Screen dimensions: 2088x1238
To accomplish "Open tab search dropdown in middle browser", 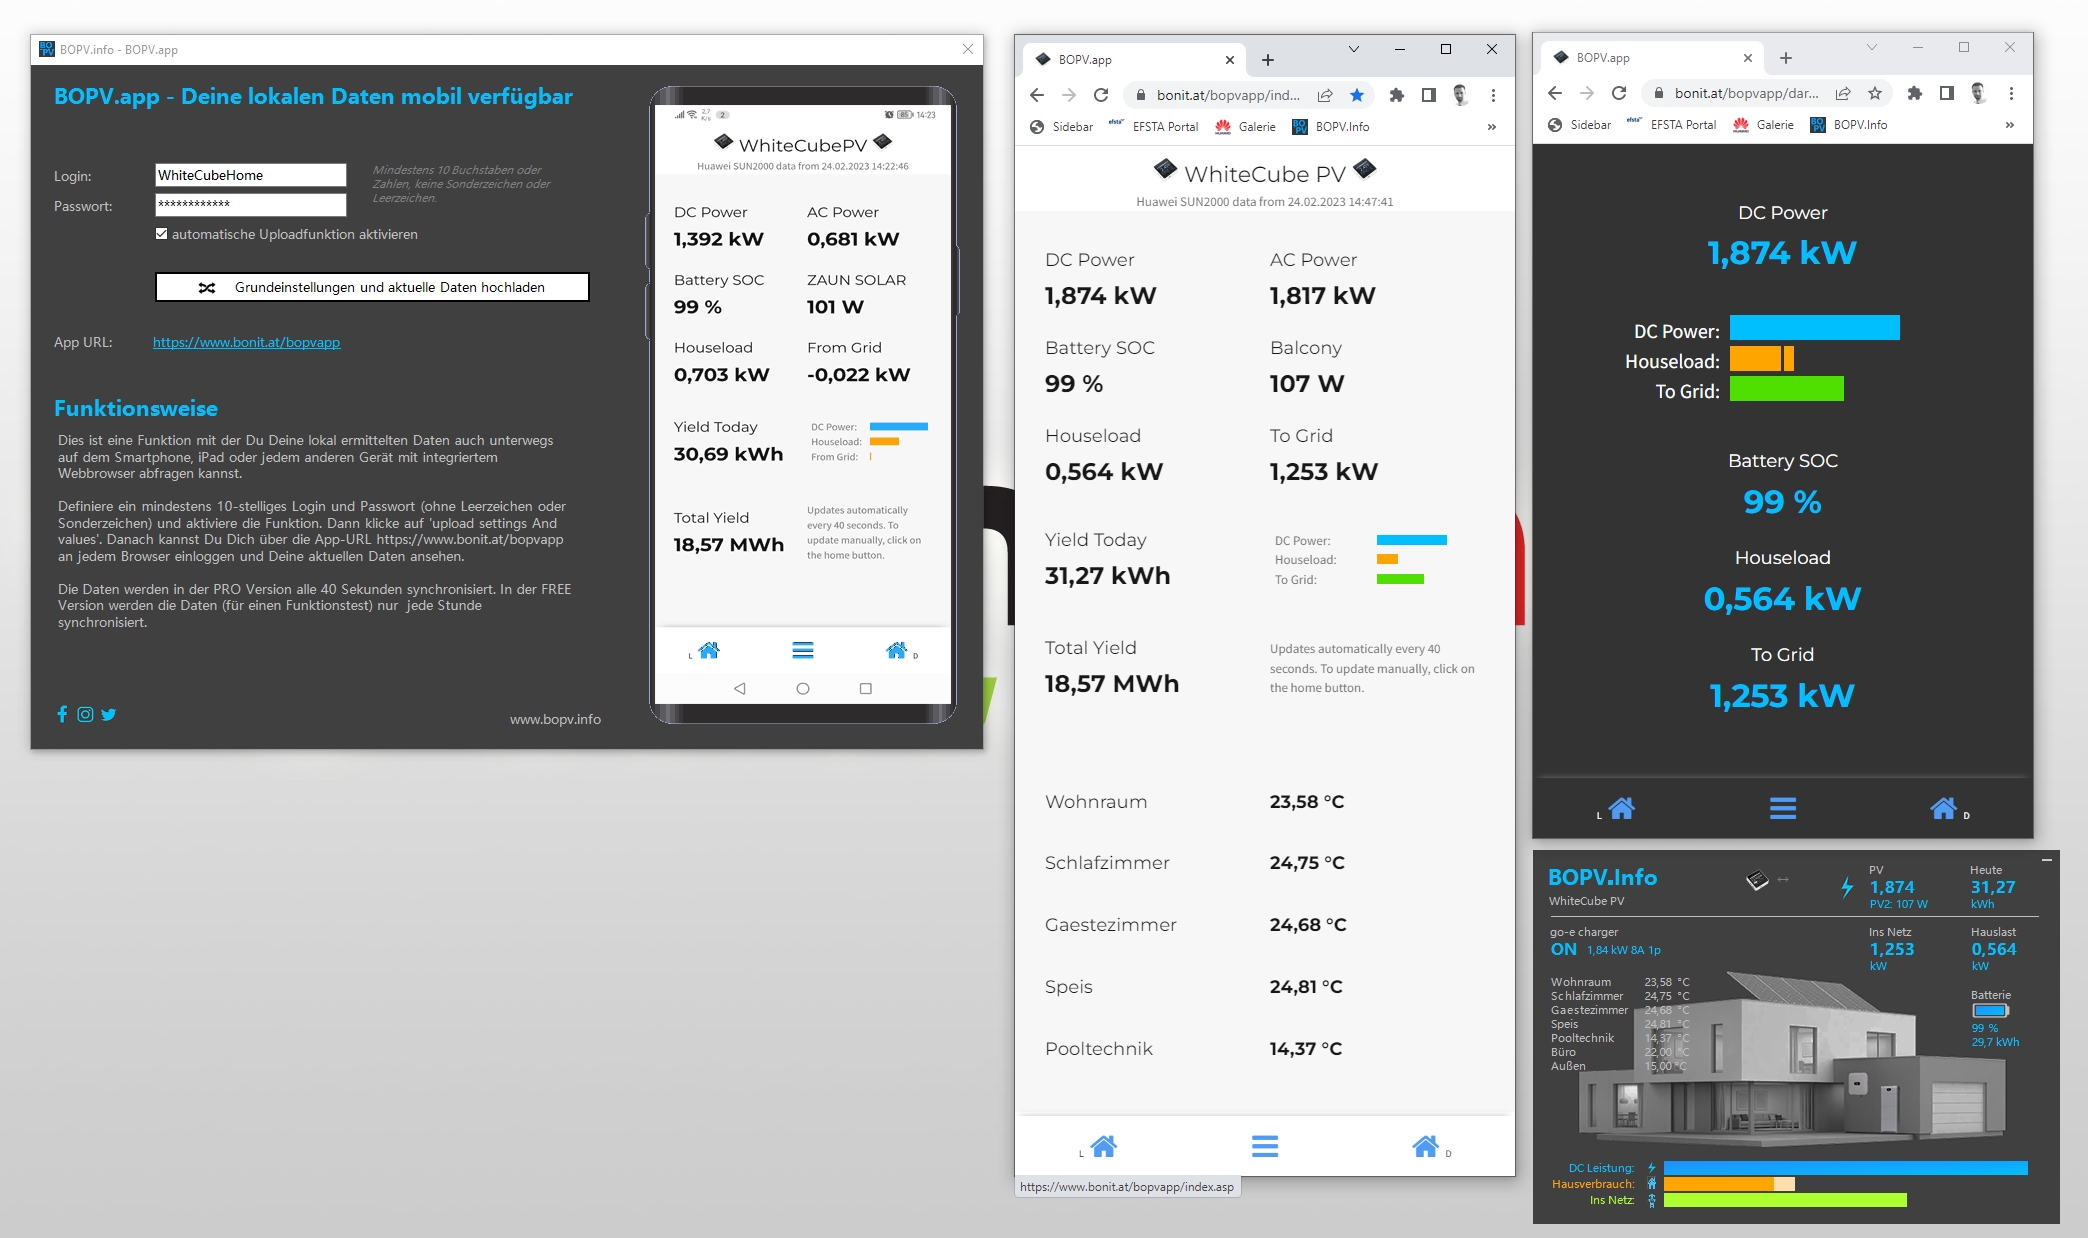I will click(x=1353, y=49).
